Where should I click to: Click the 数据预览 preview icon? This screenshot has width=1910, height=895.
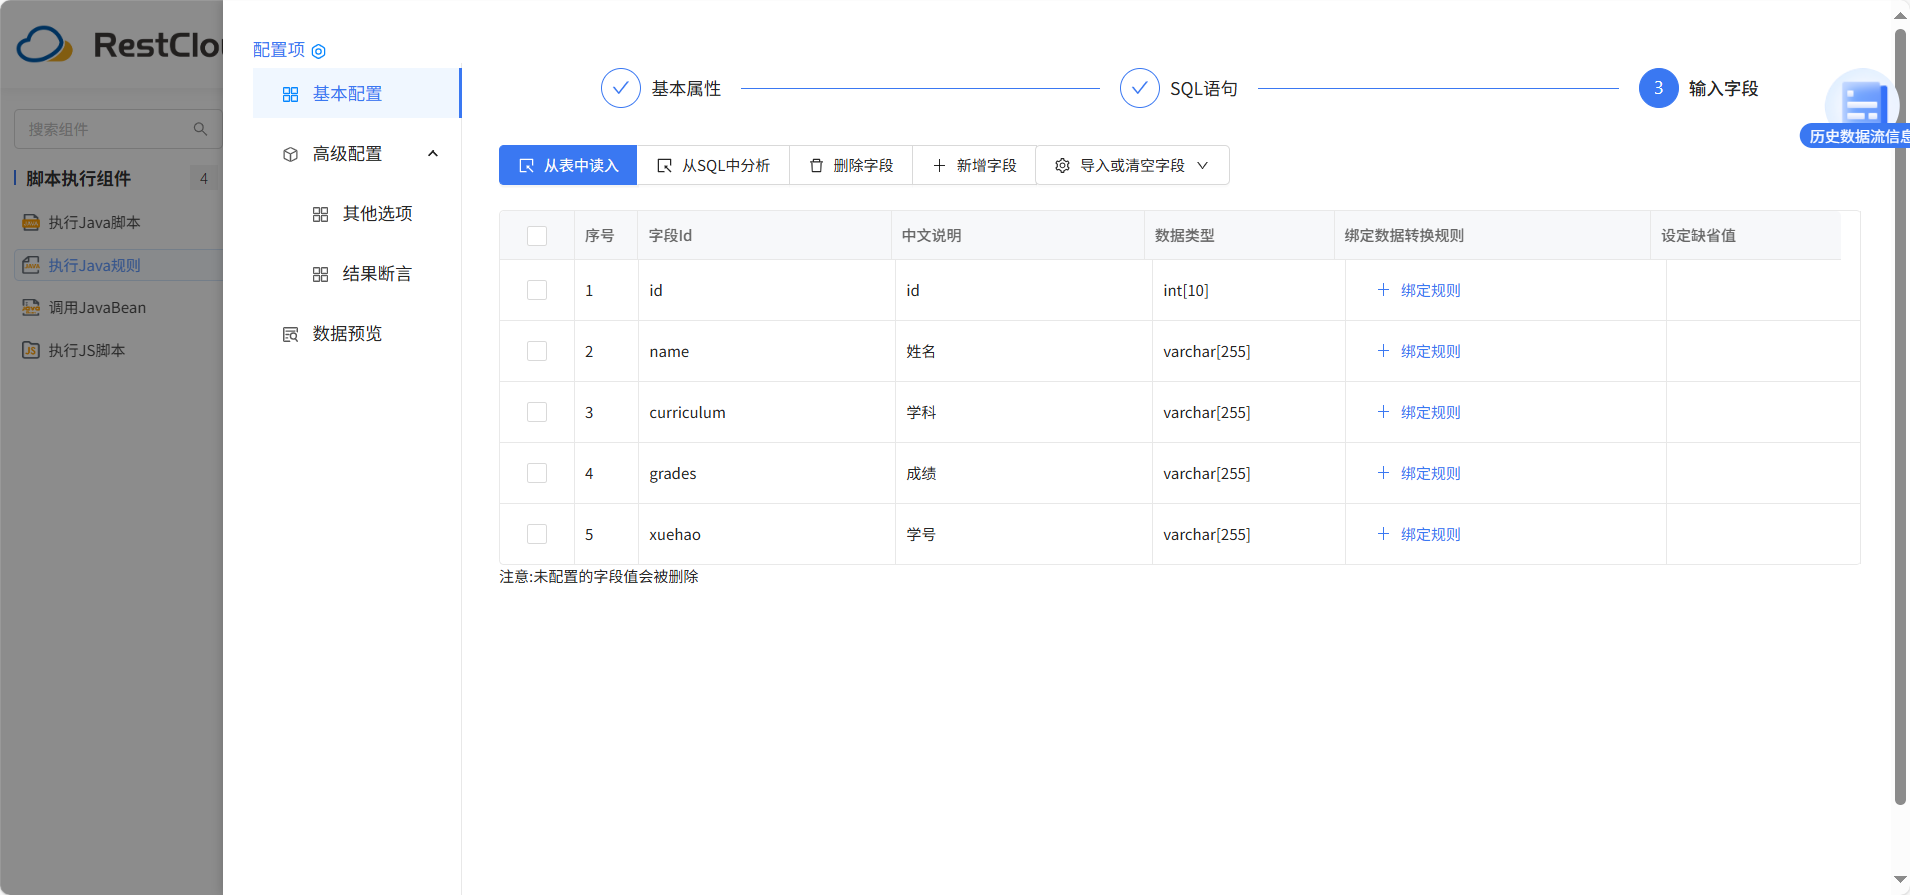point(290,334)
